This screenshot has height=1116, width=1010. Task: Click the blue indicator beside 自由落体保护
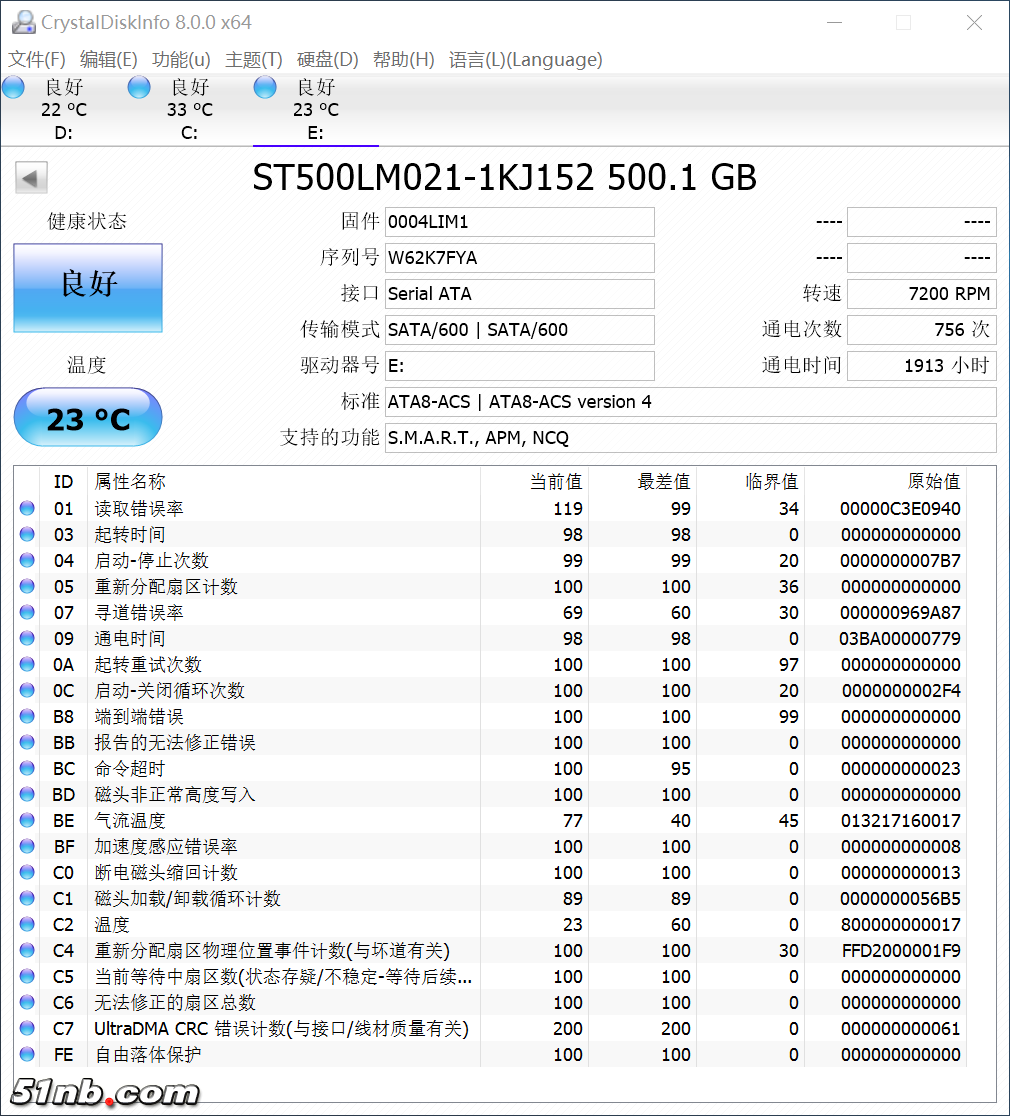pyautogui.click(x=27, y=1054)
